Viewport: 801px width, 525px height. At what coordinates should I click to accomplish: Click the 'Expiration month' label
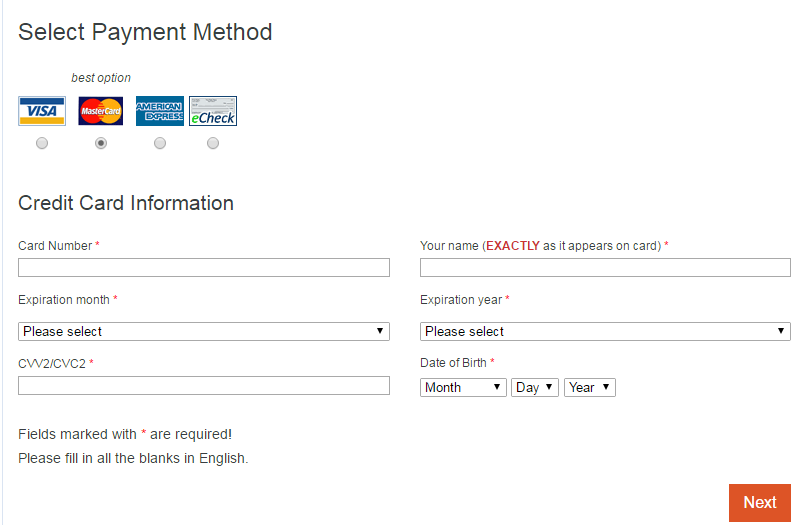(64, 300)
